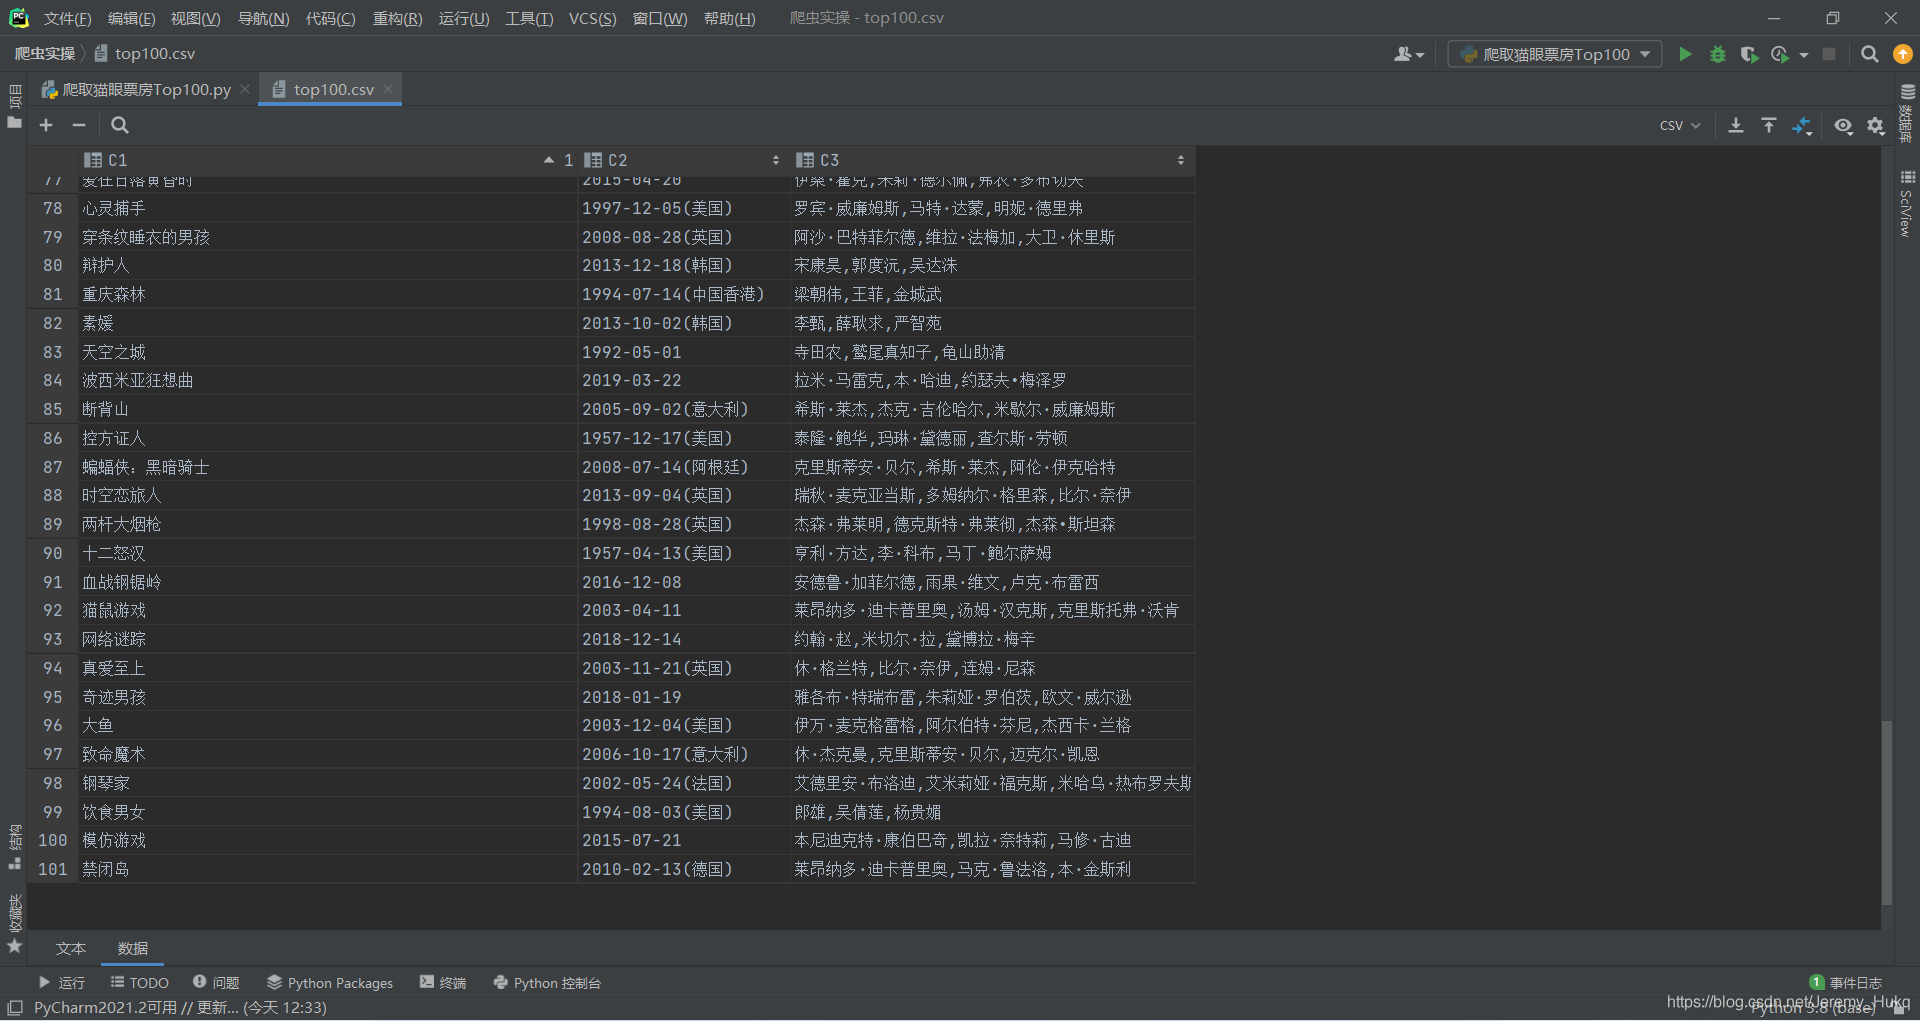Import data using the upload icon
The width and height of the screenshot is (1920, 1021).
click(1769, 126)
